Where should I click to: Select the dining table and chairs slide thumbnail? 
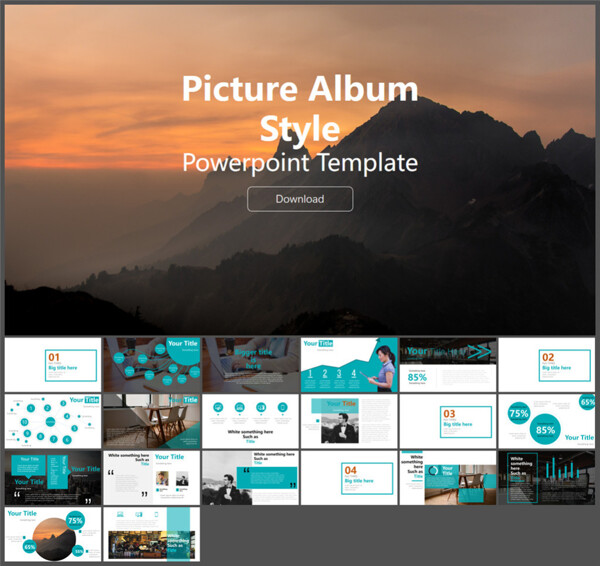pyautogui.click(x=152, y=421)
